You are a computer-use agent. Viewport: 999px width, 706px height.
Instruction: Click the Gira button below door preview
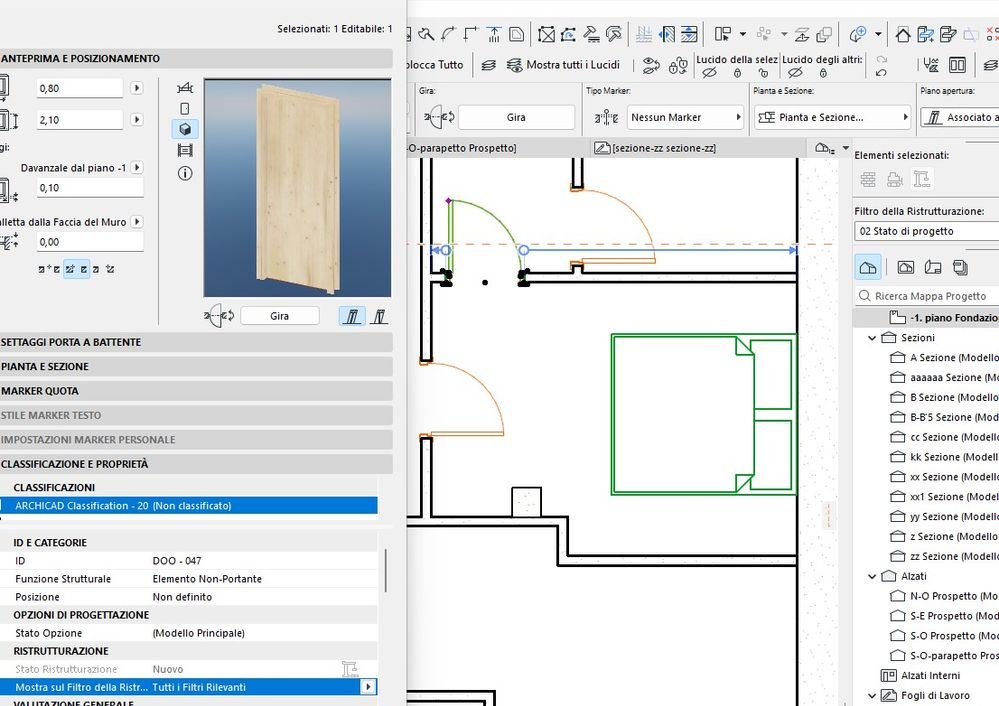(279, 316)
